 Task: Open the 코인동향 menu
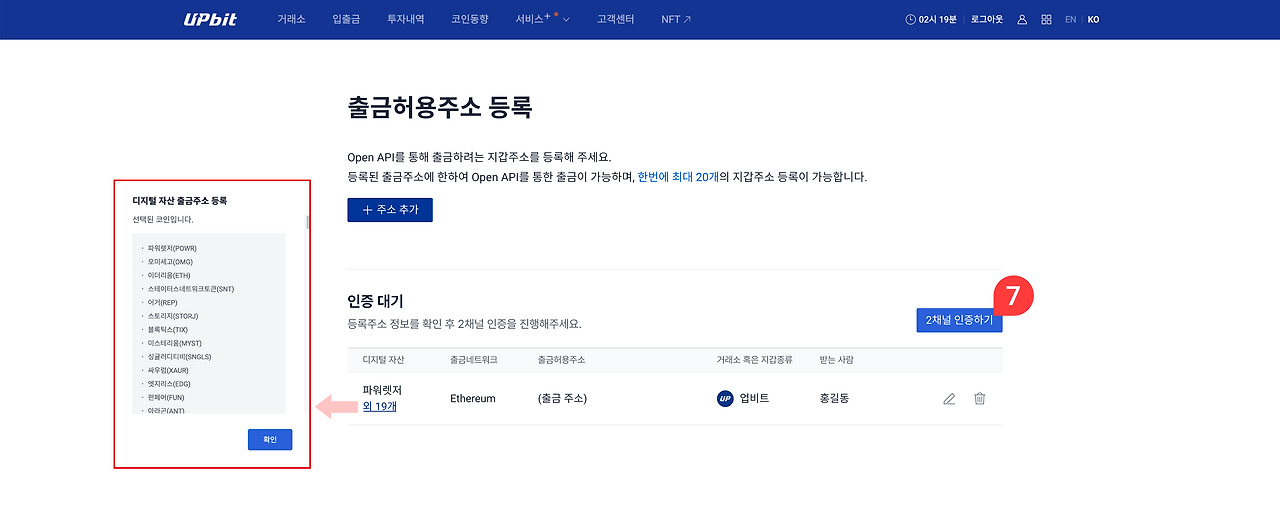tap(470, 19)
